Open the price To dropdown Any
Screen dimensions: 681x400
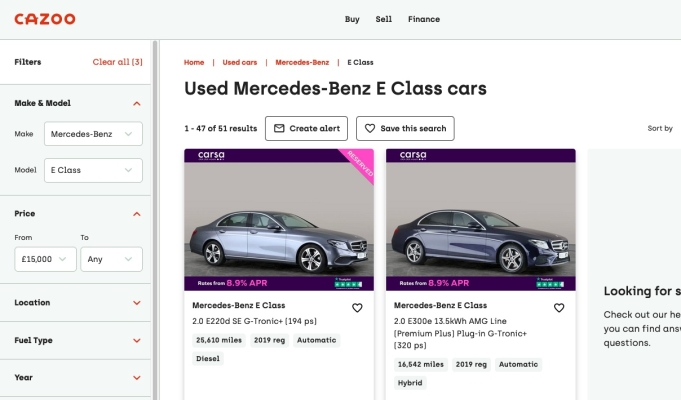click(111, 259)
